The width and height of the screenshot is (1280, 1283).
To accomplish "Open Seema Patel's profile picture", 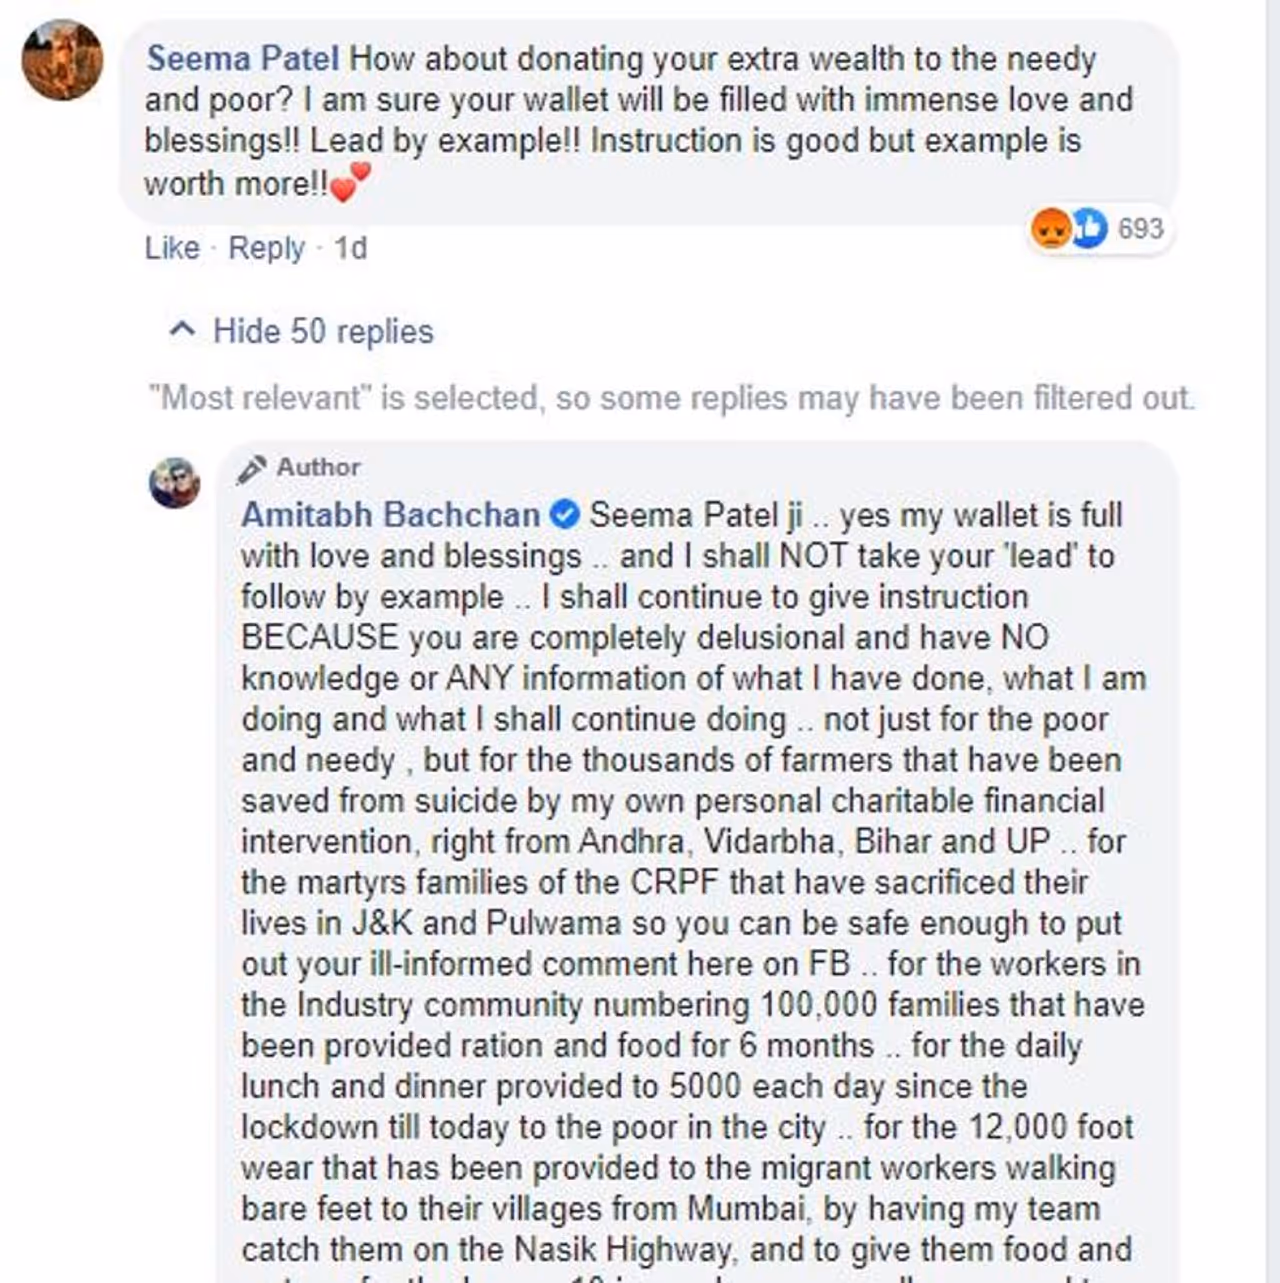I will (62, 59).
